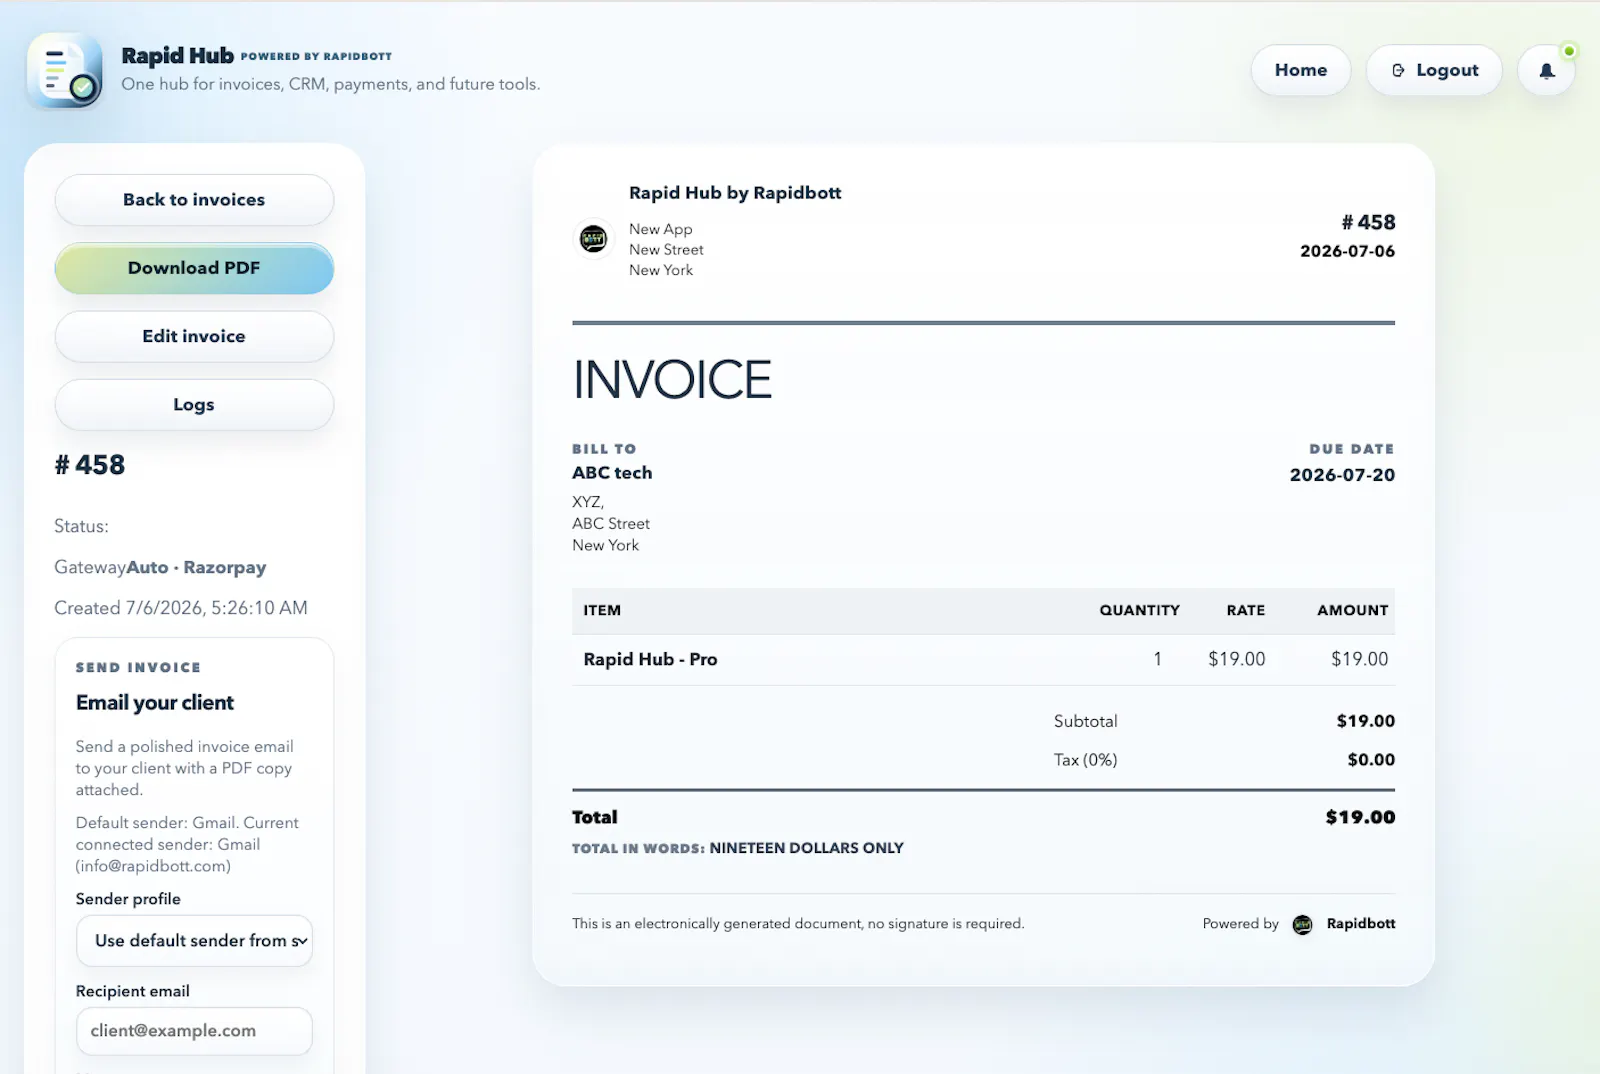Click the due date 2026-07-20

1342,475
